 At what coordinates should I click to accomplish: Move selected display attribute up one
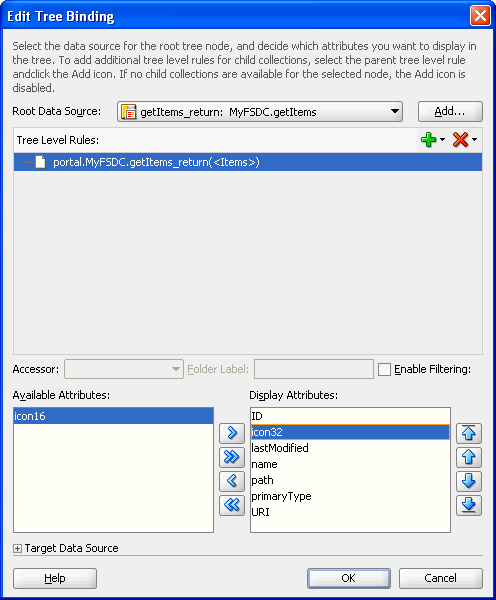coord(469,457)
